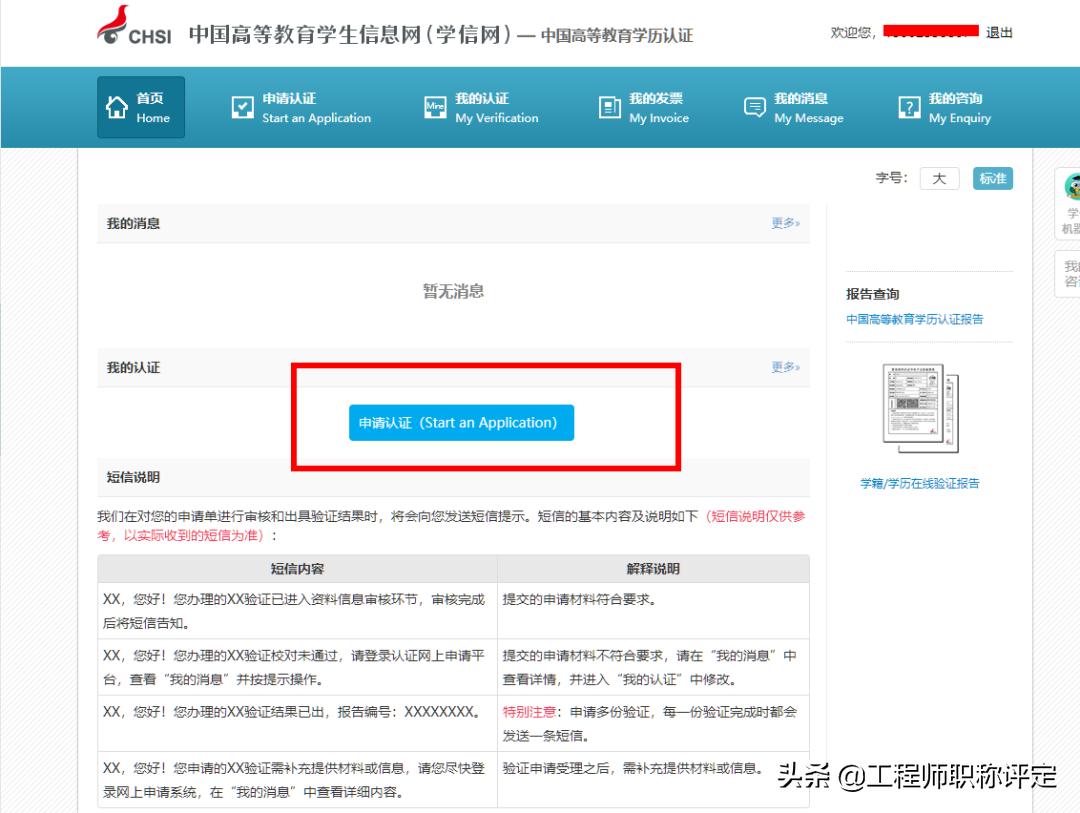This screenshot has height=813, width=1080.
Task: Click the verification report preview thumbnail
Action: [x=917, y=410]
